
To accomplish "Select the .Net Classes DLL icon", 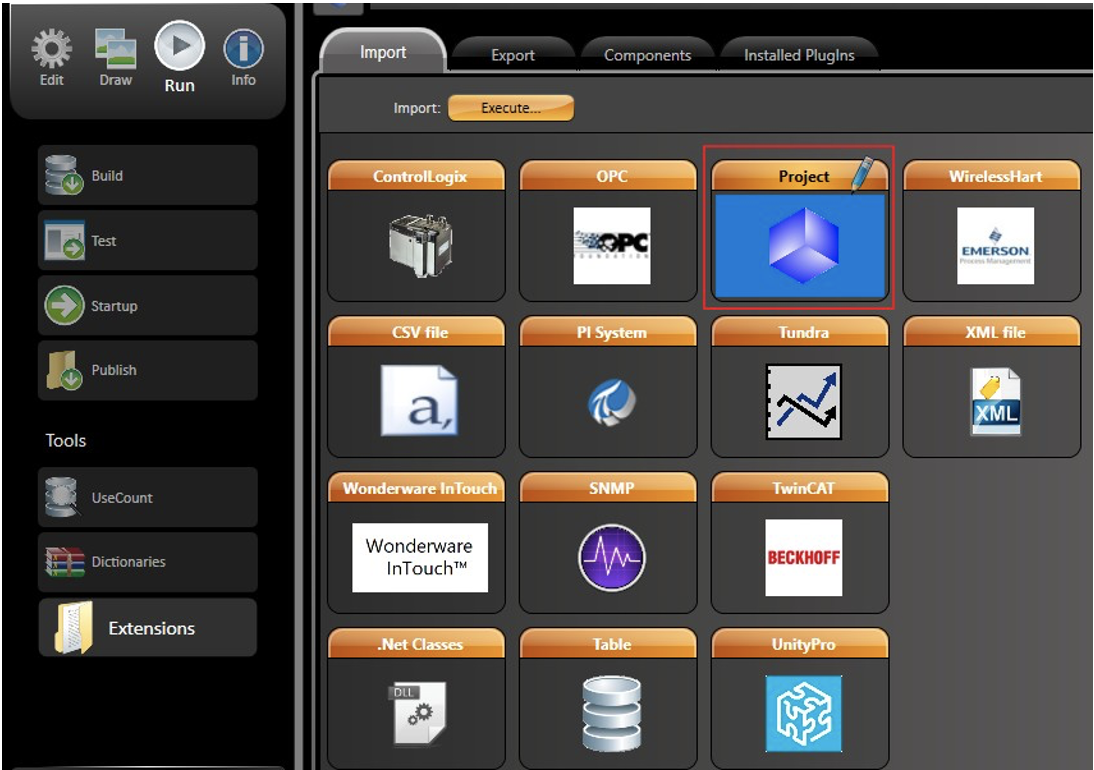I will 417,712.
